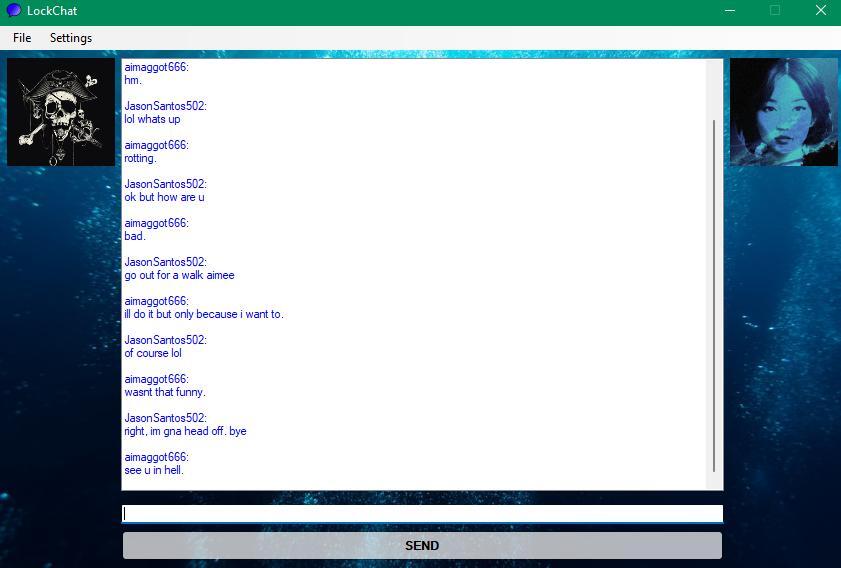Click the maximize window button
Viewport: 841px width, 568px height.
pos(775,11)
